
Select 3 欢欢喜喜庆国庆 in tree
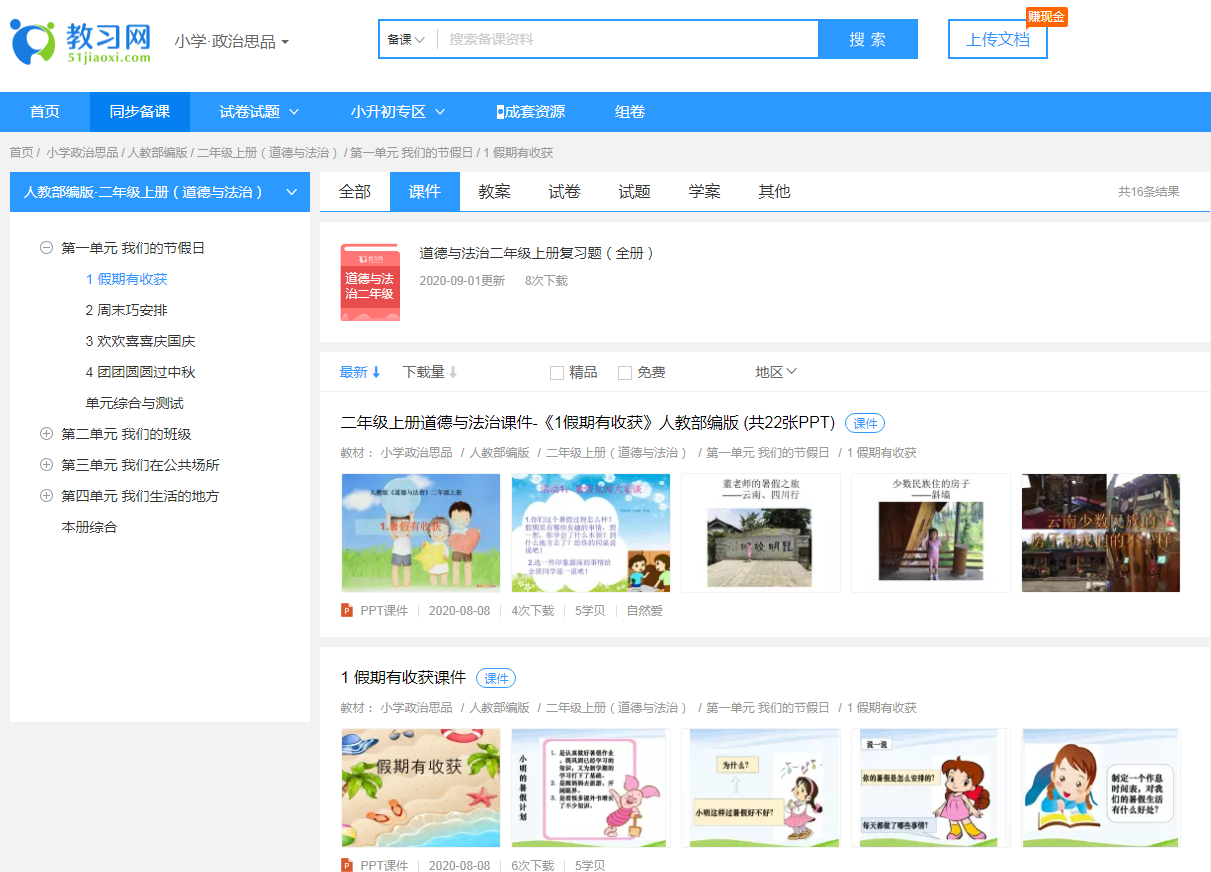[x=141, y=341]
